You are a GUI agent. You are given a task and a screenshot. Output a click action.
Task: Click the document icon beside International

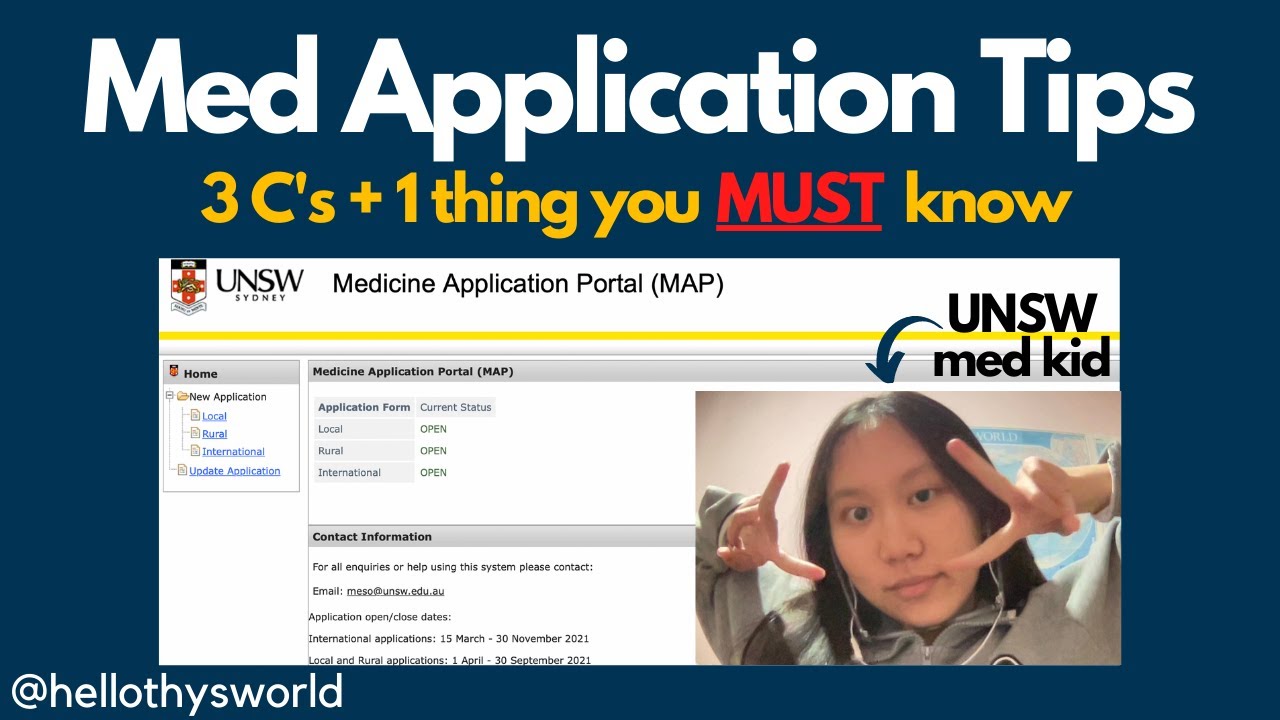tap(195, 451)
